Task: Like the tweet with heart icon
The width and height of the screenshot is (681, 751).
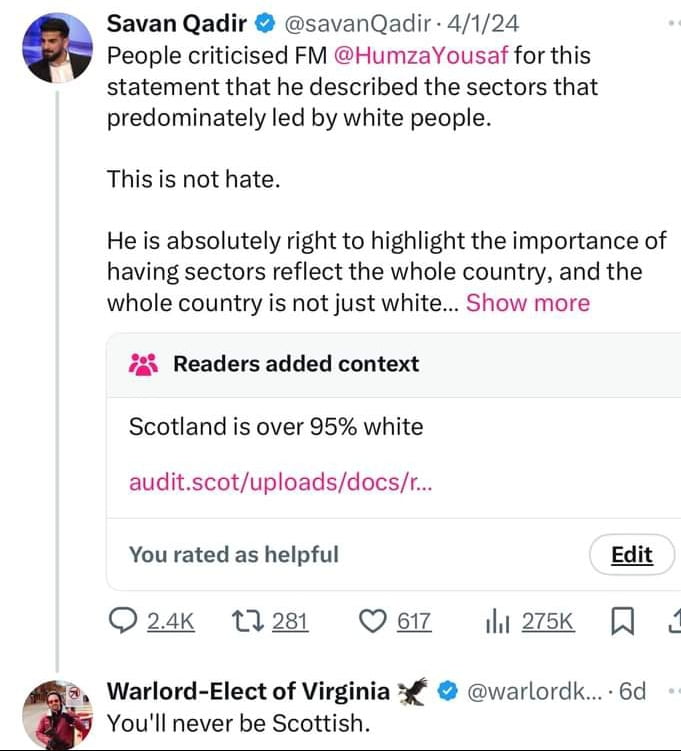Action: click(x=372, y=621)
